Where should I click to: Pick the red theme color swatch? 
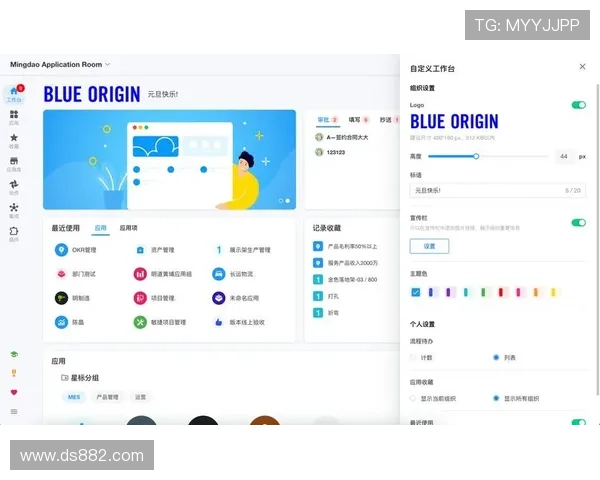tap(501, 292)
